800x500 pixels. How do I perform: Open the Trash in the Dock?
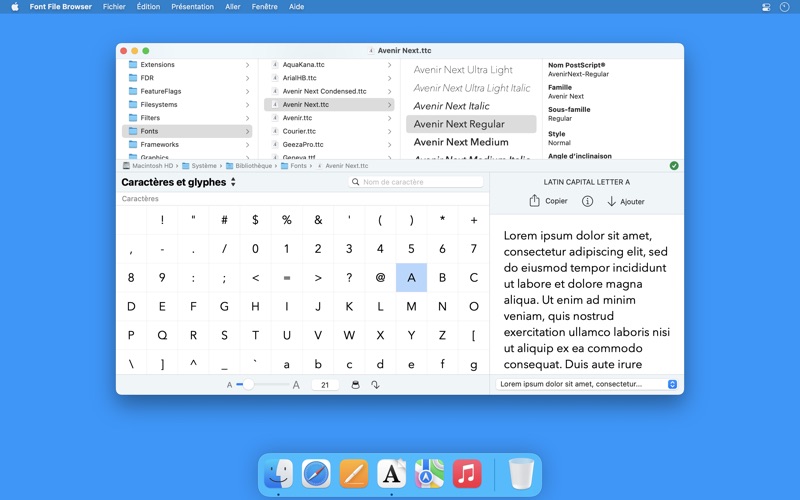coord(521,474)
